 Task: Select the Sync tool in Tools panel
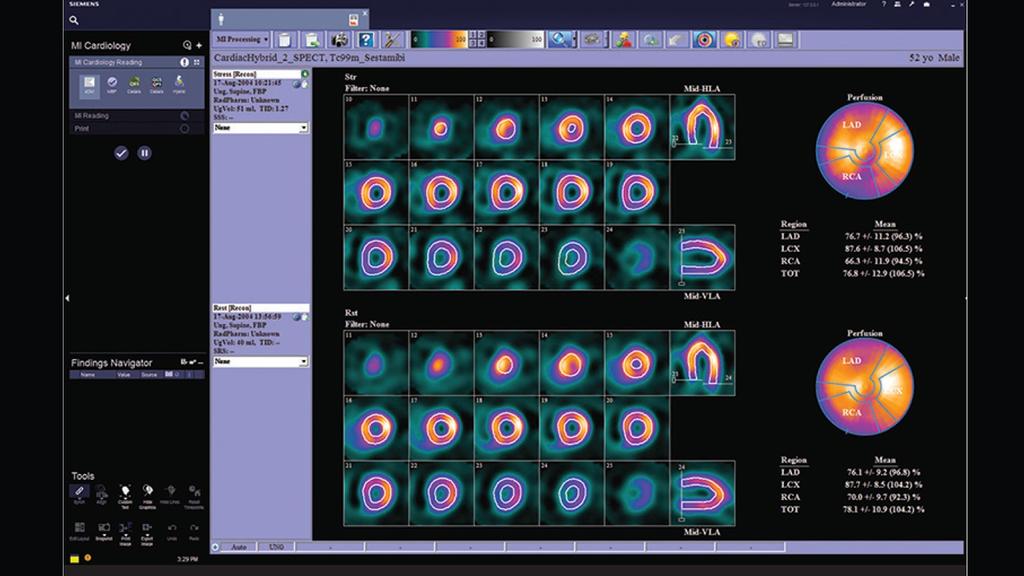80,491
